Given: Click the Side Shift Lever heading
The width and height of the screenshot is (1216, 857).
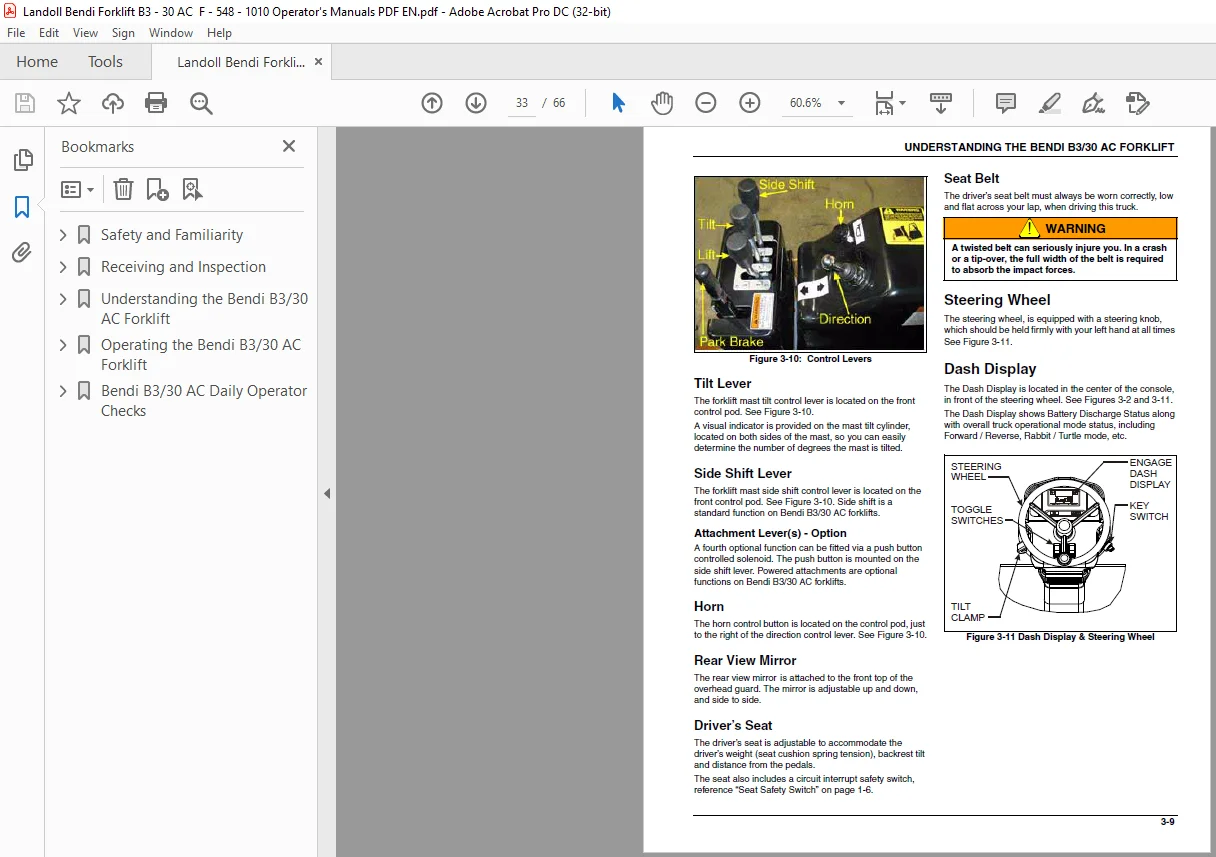Looking at the screenshot, I should pyautogui.click(x=743, y=473).
